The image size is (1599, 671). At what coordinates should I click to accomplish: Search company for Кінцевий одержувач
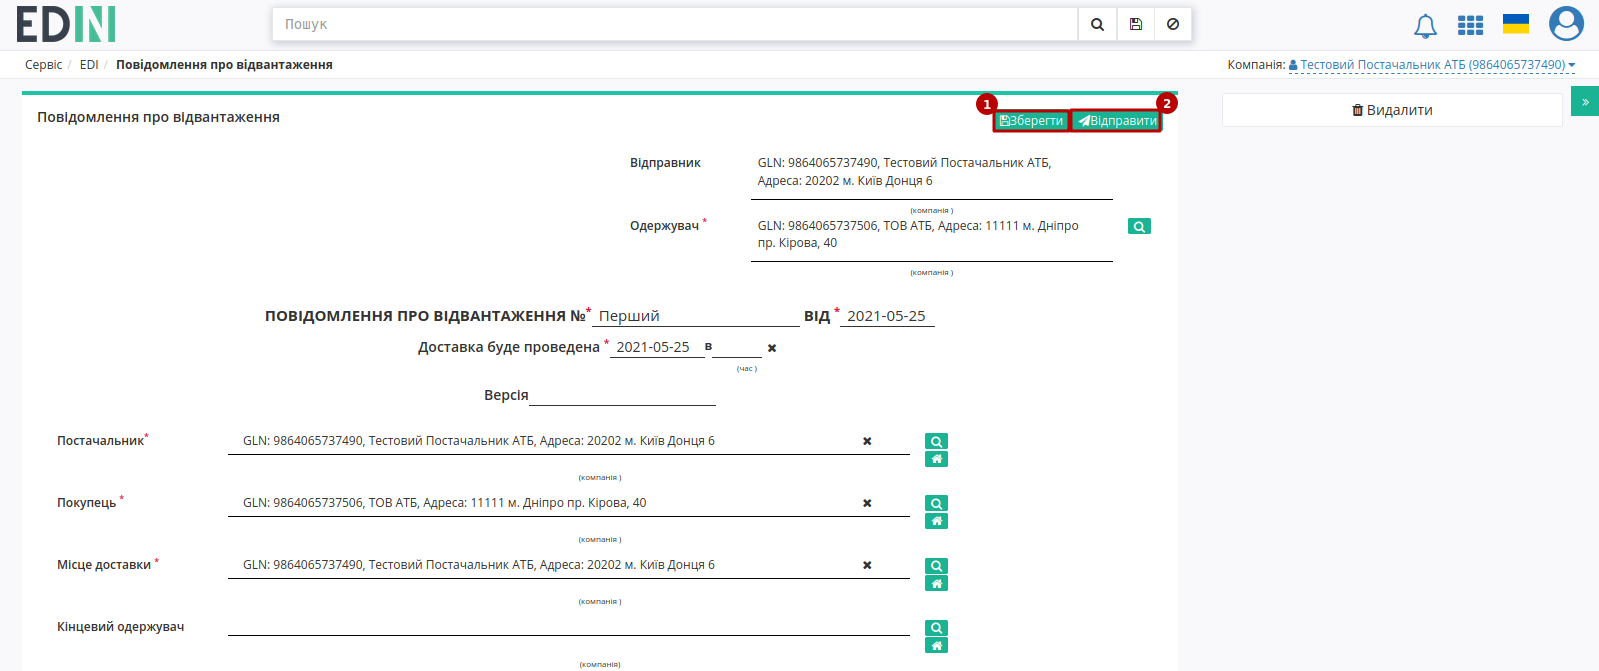coord(936,628)
